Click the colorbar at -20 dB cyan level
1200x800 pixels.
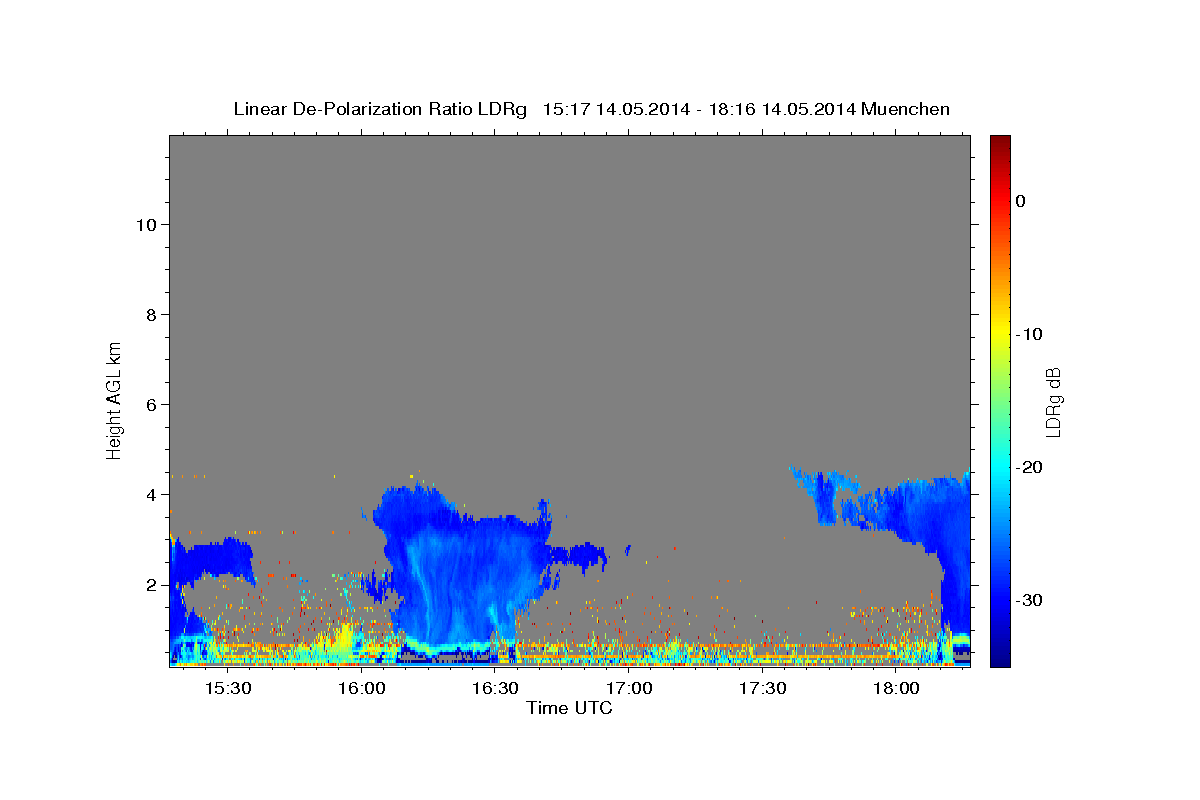pyautogui.click(x=1000, y=467)
